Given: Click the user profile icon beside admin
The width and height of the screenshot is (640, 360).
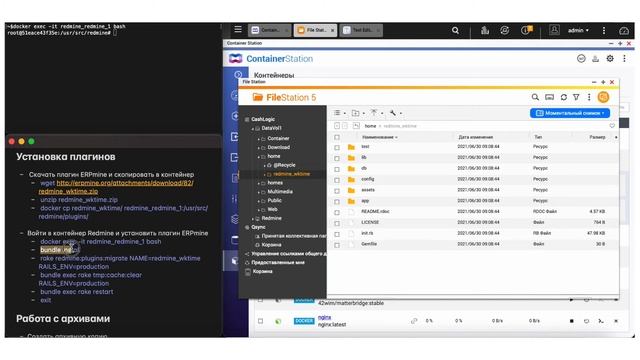Looking at the screenshot, I should (554, 30).
